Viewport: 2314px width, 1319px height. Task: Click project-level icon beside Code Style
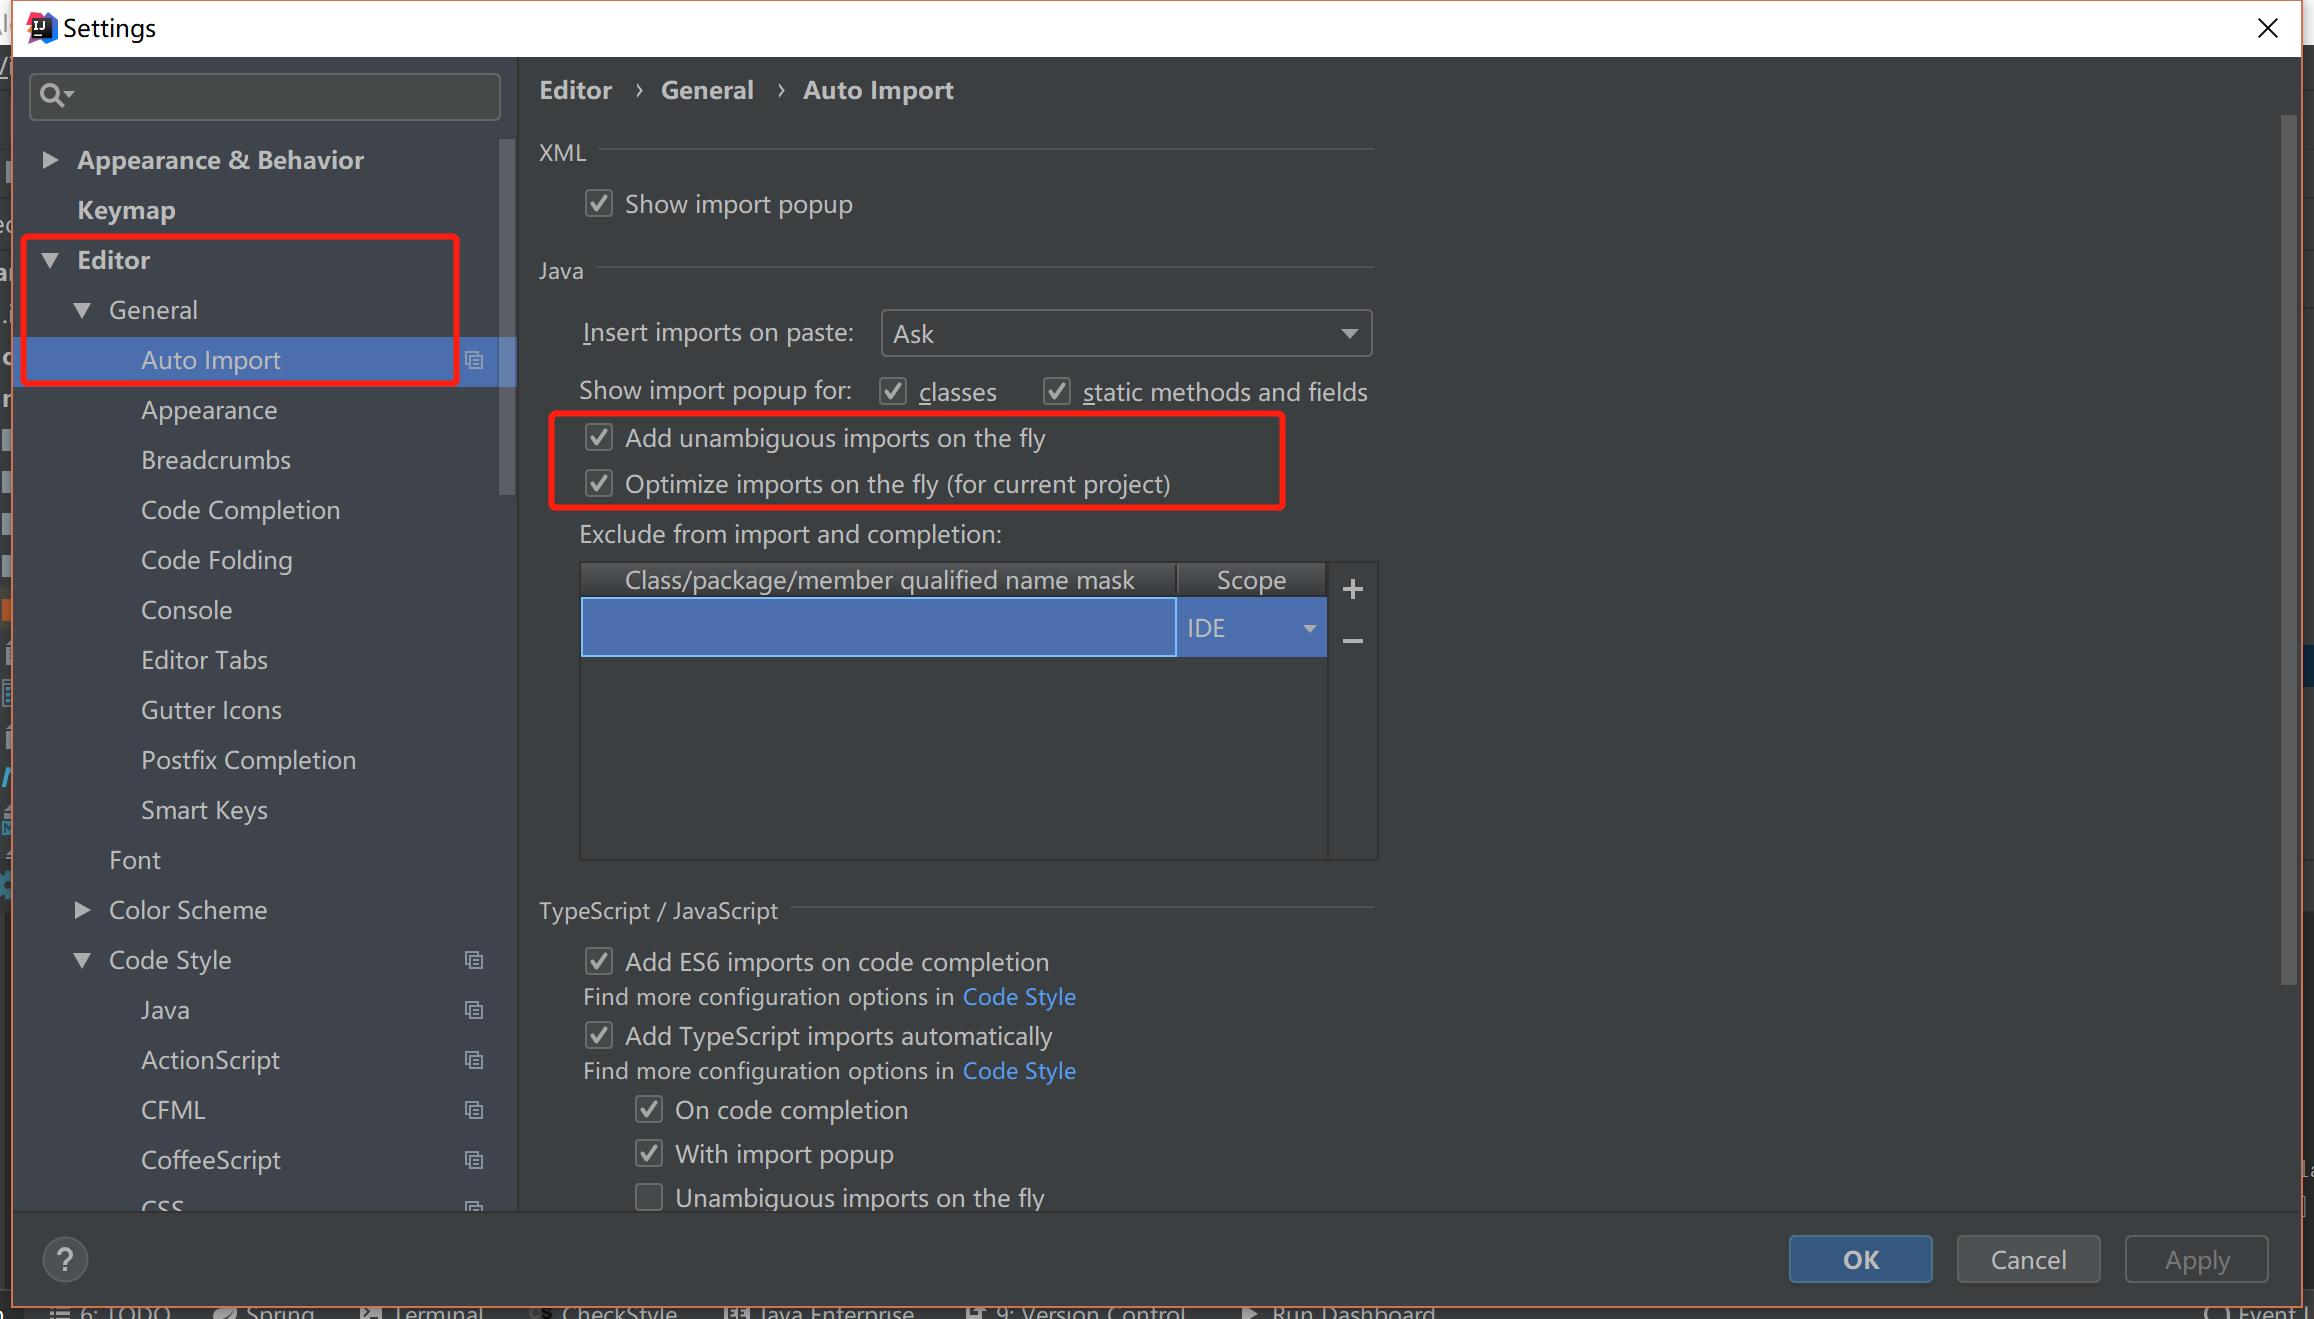point(474,960)
